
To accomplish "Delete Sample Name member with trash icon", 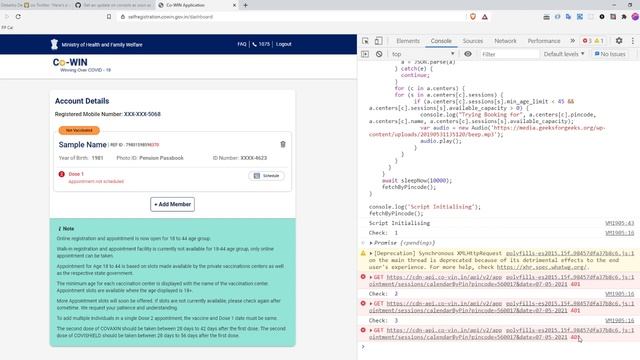I will pyautogui.click(x=283, y=144).
